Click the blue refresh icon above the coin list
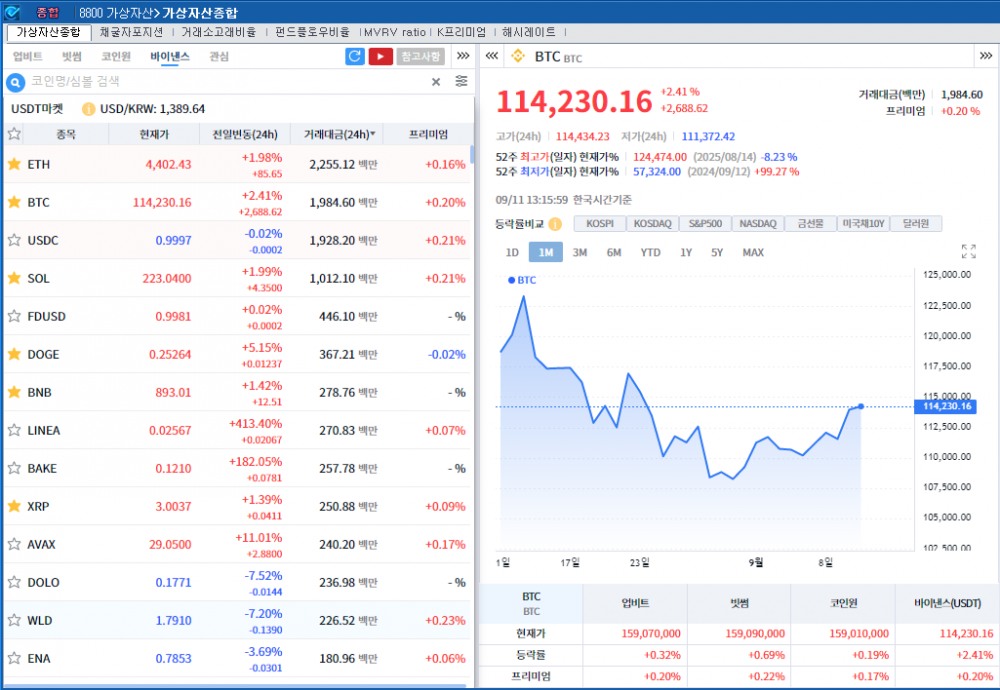This screenshot has height=690, width=1000. pos(354,57)
